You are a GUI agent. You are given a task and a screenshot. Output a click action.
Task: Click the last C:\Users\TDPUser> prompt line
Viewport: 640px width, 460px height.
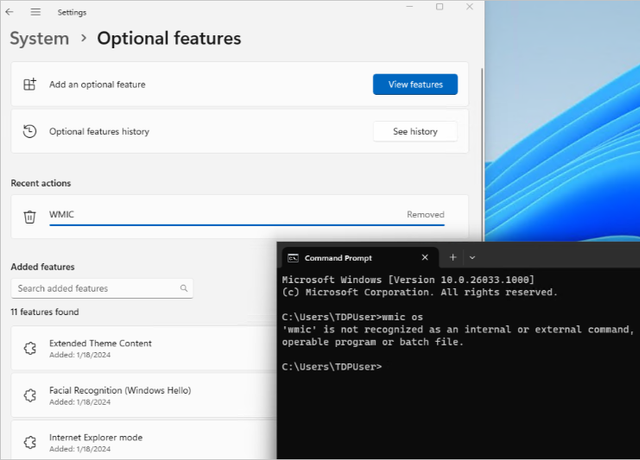tap(332, 367)
